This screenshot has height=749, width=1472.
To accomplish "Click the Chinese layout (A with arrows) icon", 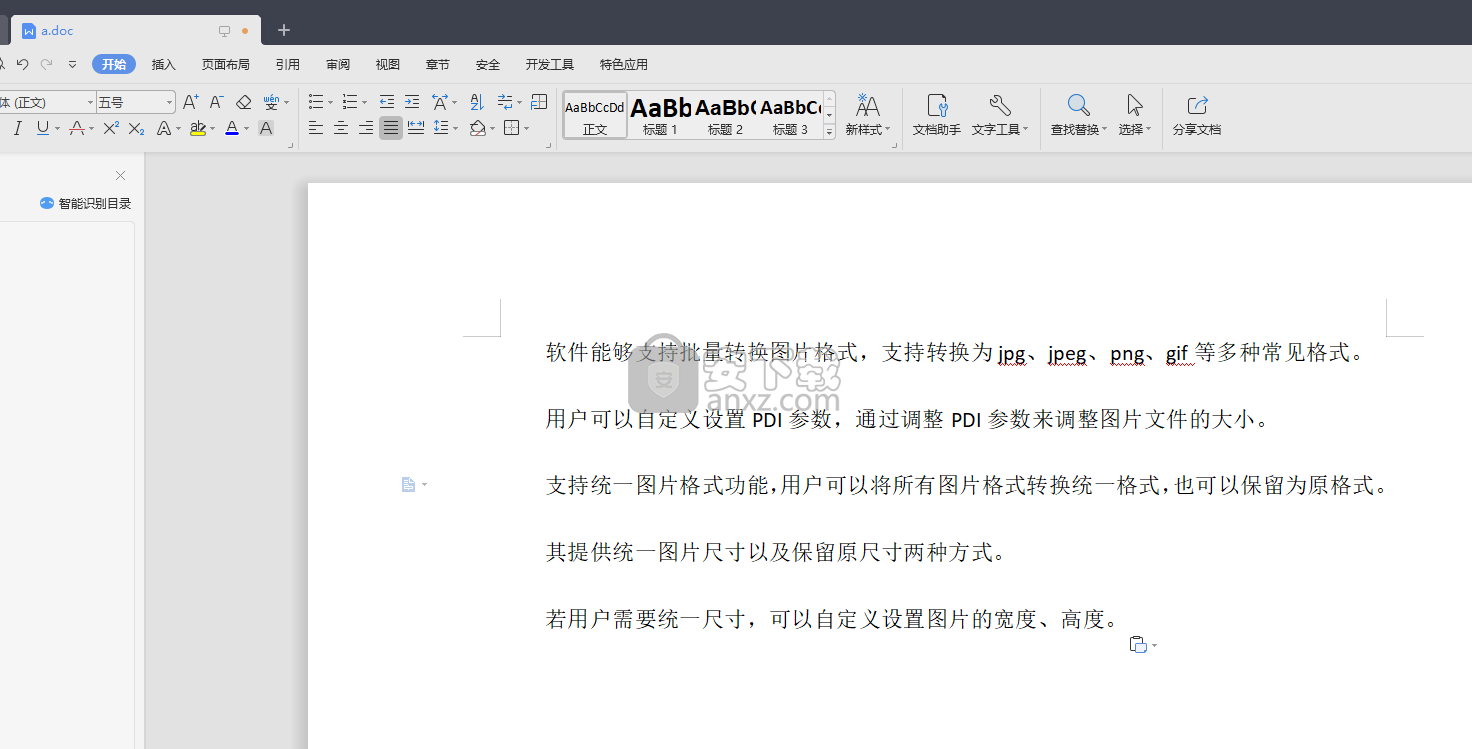I will (440, 102).
